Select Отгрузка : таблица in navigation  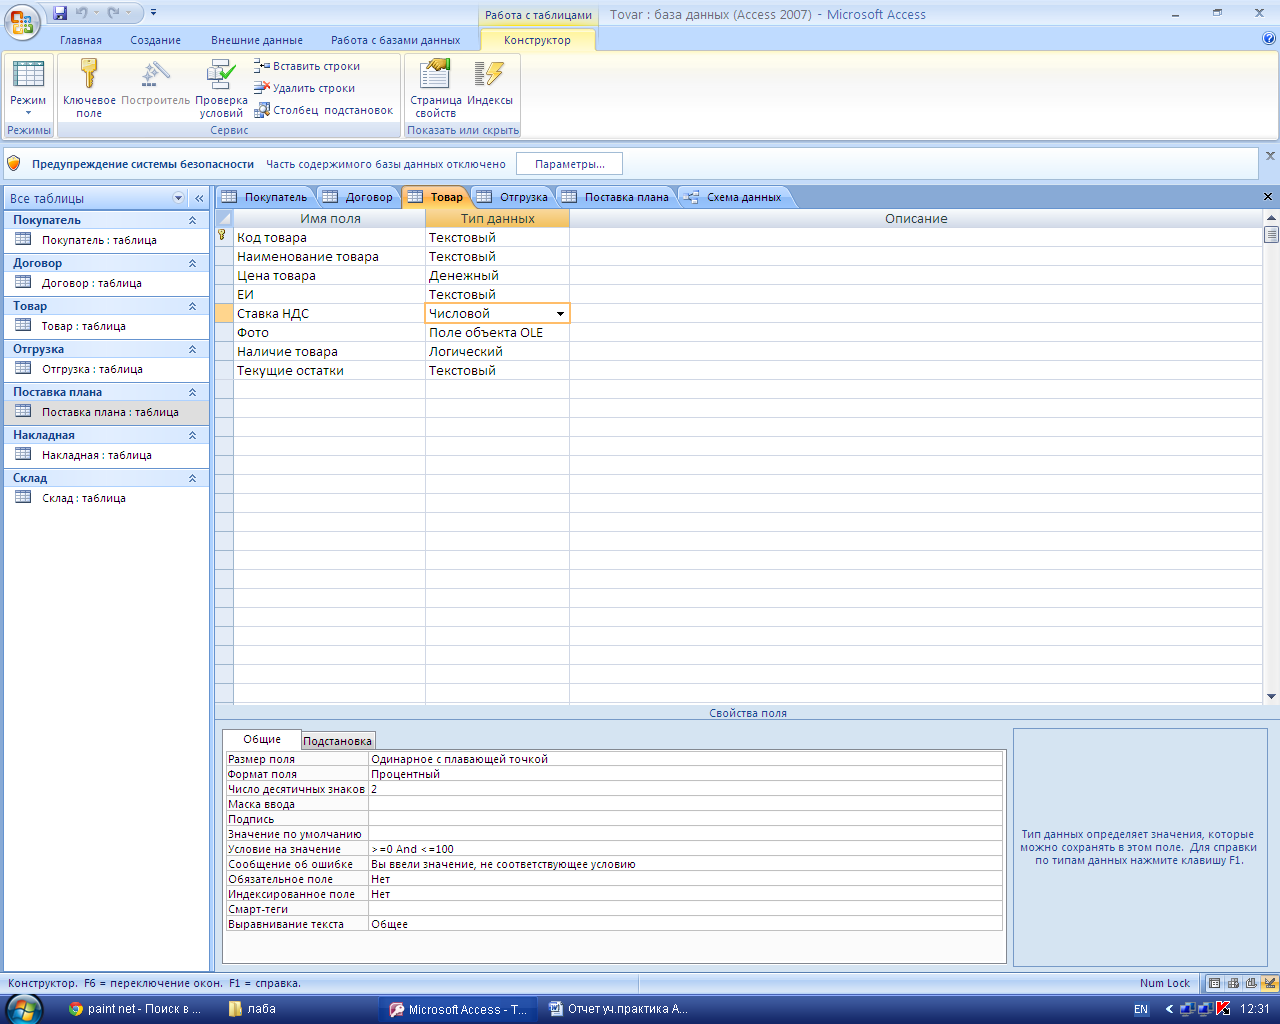[107, 369]
